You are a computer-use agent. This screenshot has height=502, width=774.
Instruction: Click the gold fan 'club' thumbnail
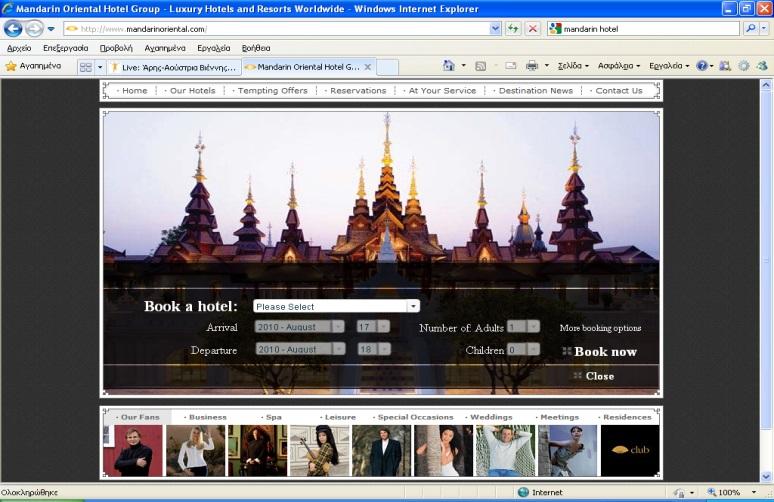pos(630,451)
